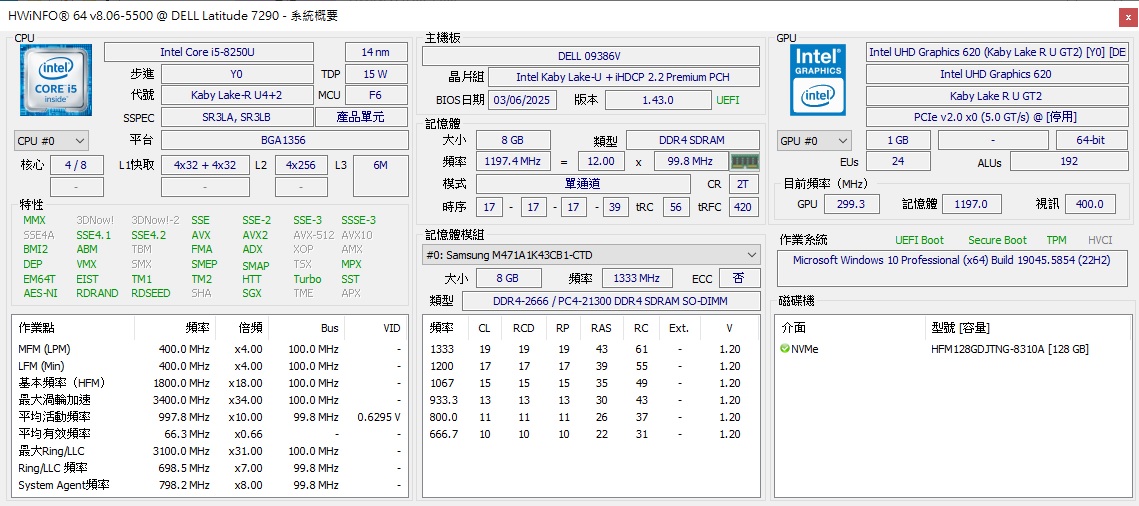Click the AVX-512 greyed feature label
This screenshot has width=1139, height=506.
pos(314,235)
